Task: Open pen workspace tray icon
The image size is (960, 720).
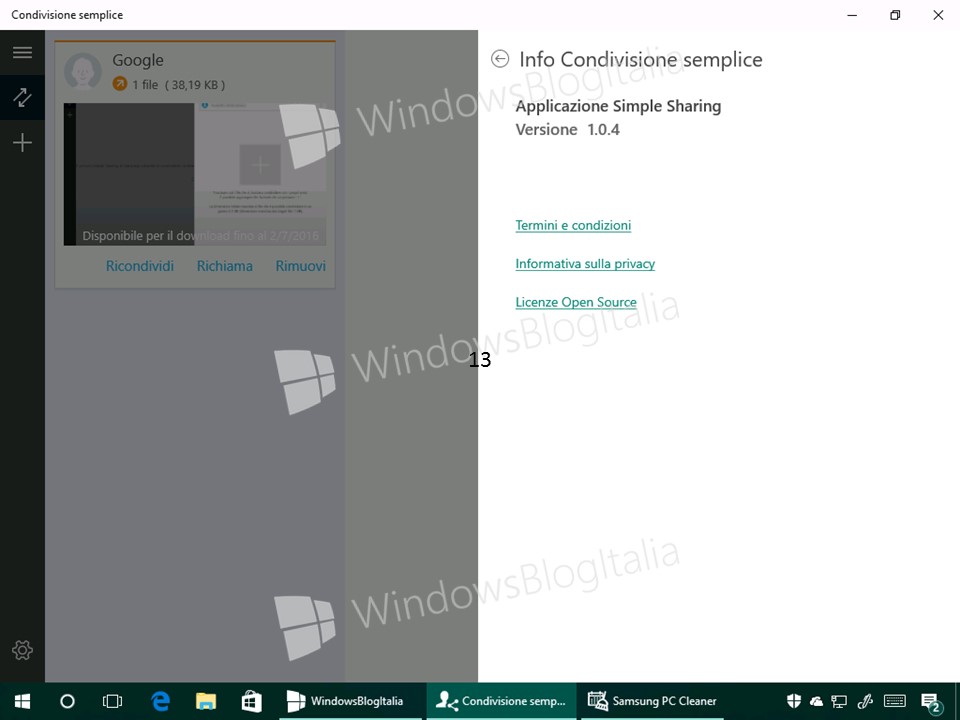Action: pyautogui.click(x=864, y=701)
